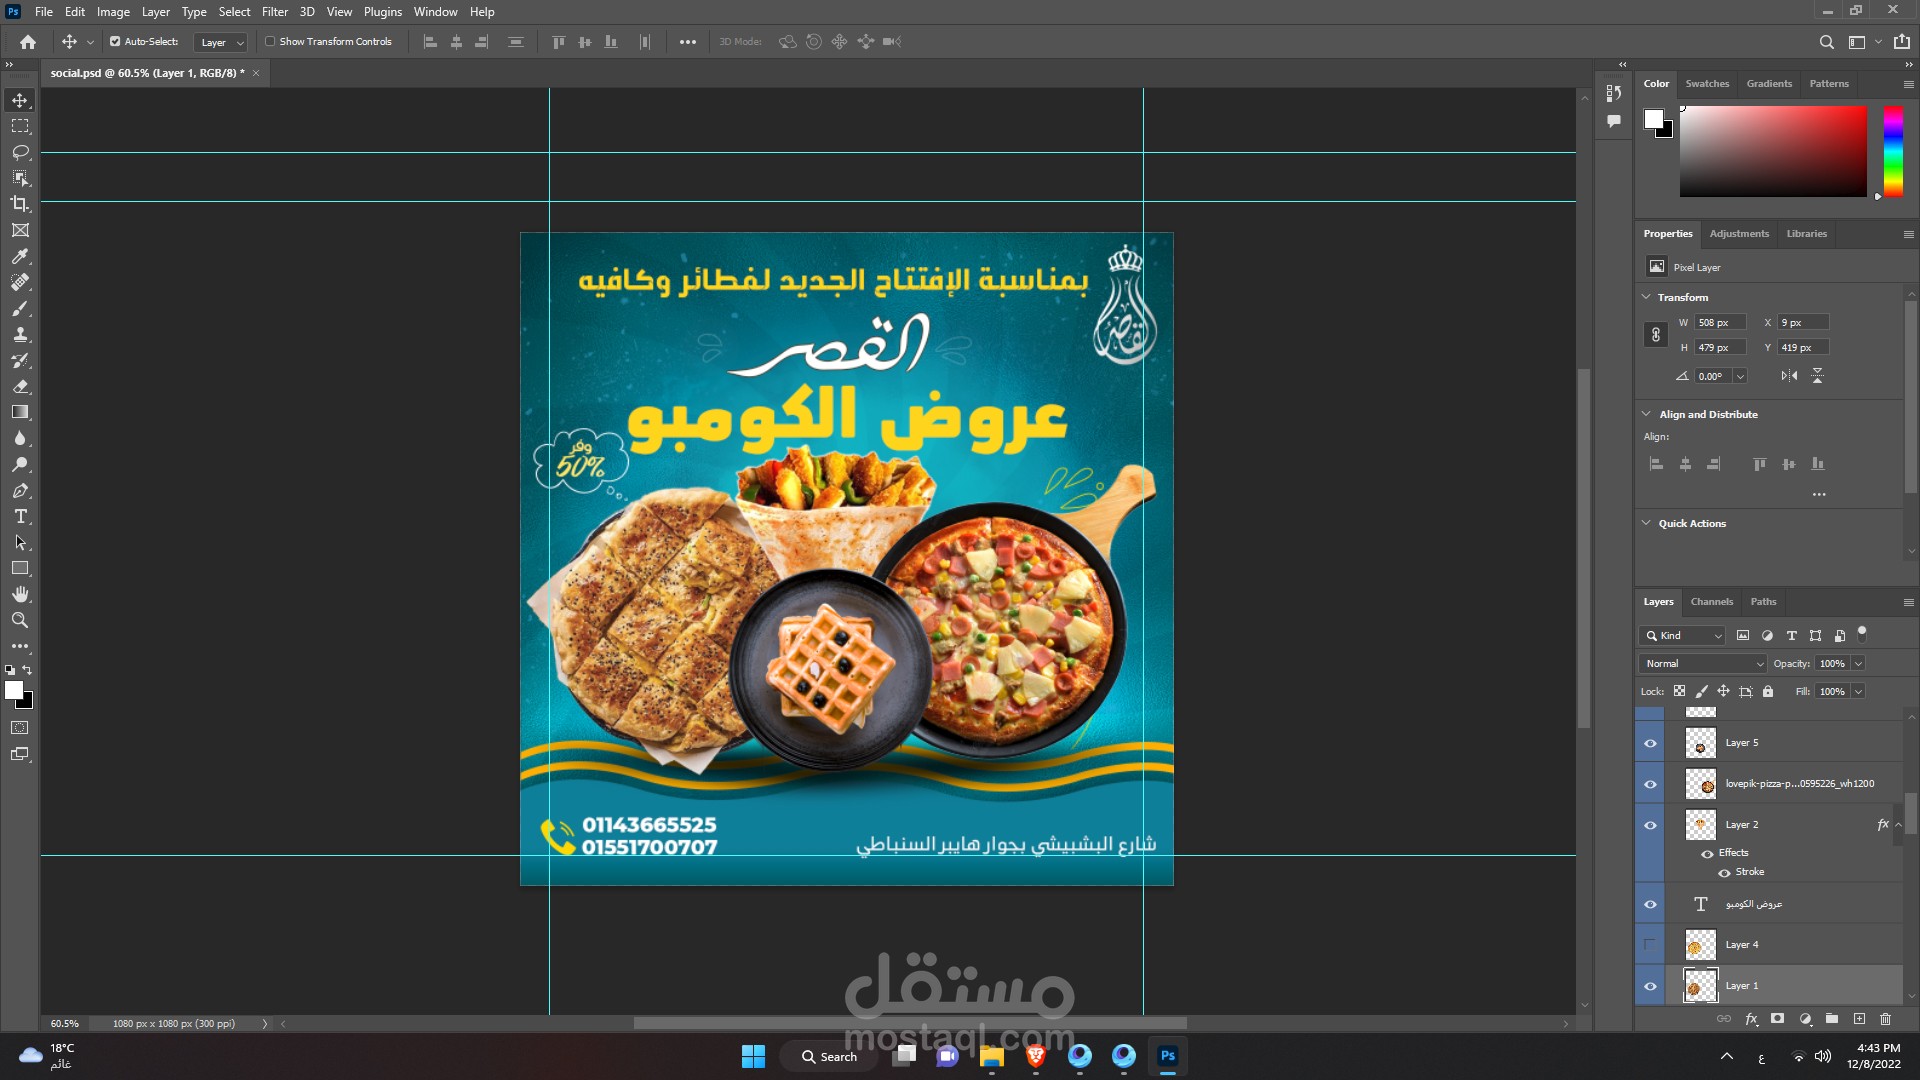Select the Eraser tool

pyautogui.click(x=20, y=386)
